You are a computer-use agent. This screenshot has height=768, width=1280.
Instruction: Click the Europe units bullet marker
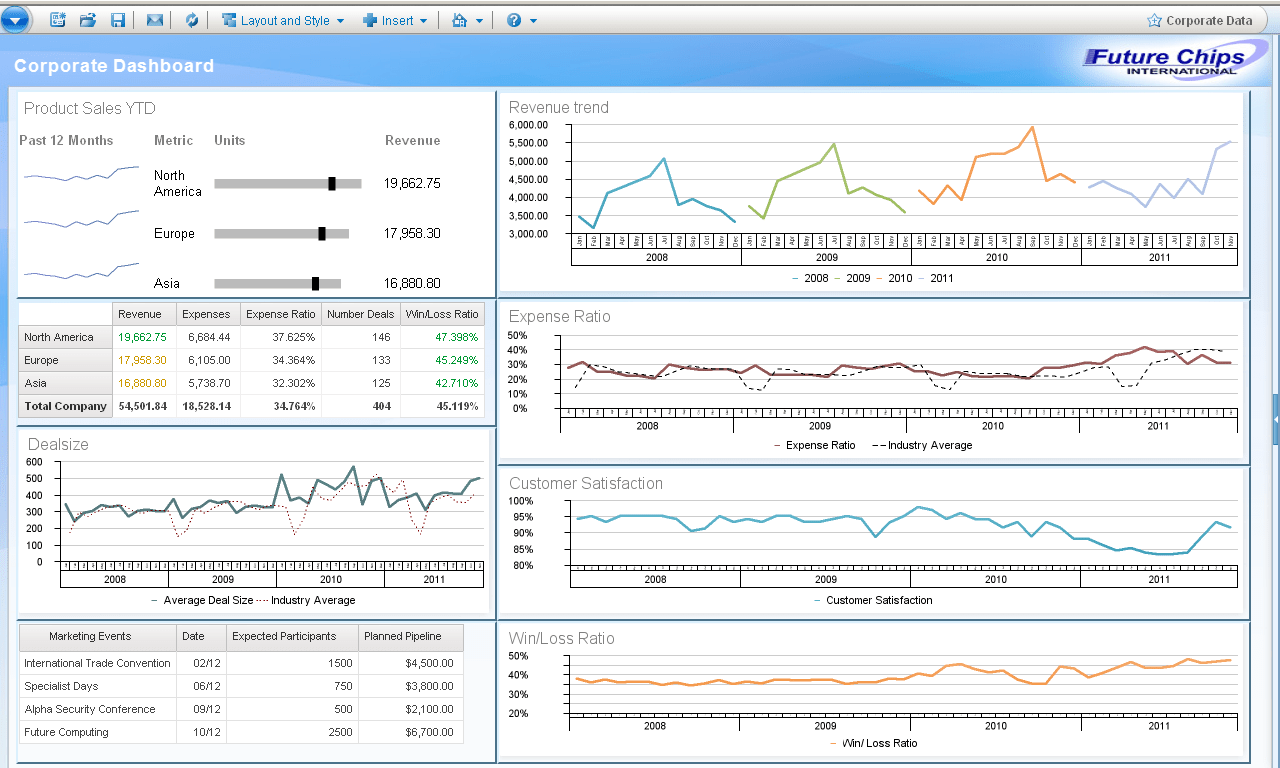pos(322,233)
